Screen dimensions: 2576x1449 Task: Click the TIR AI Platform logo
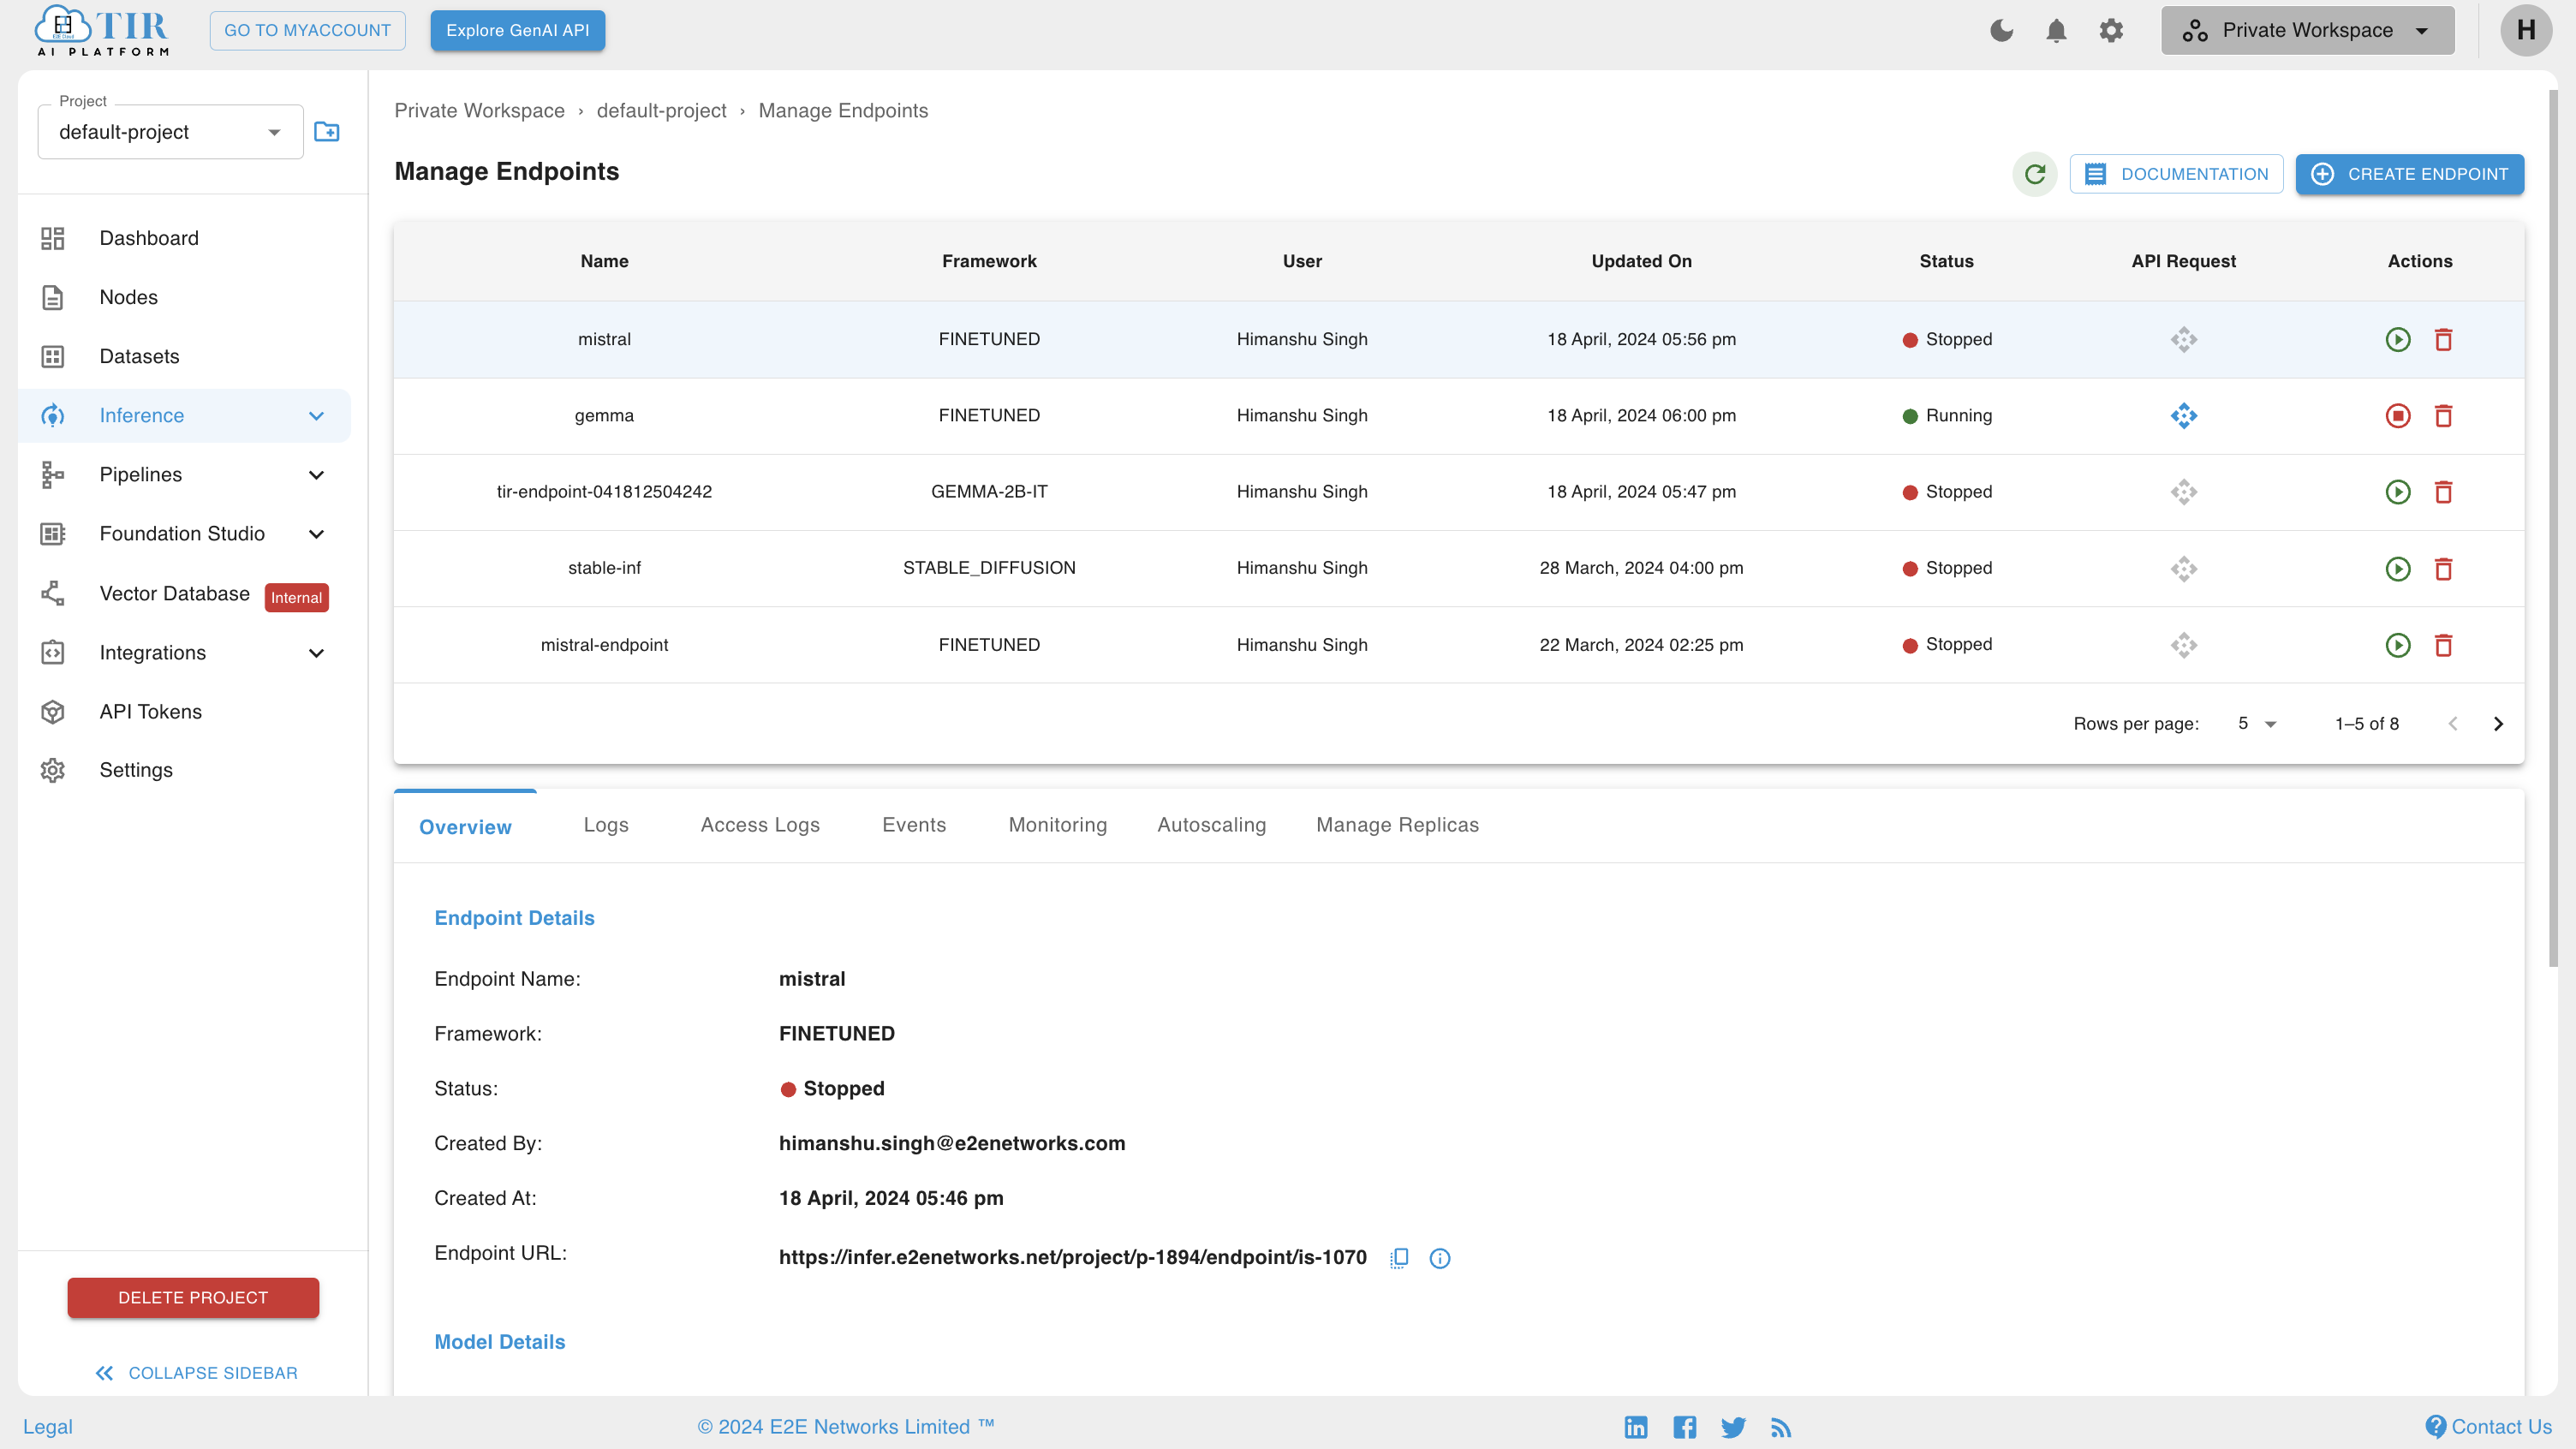pos(102,30)
